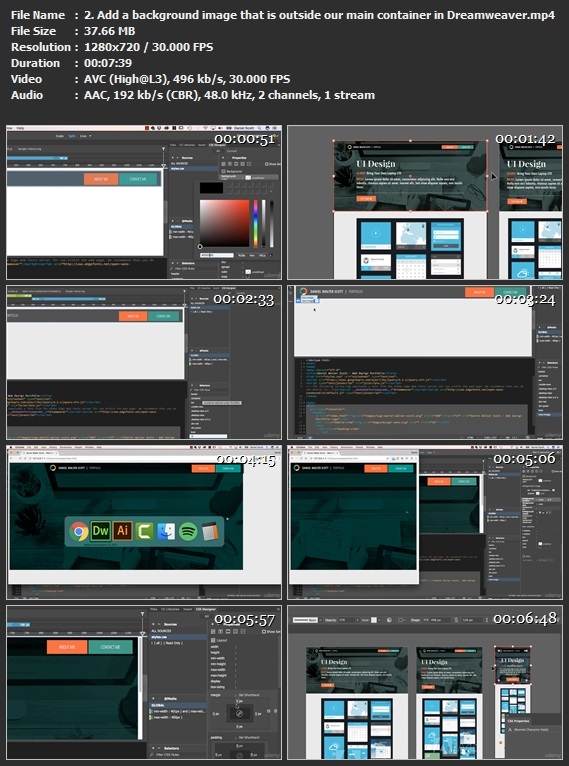Image resolution: width=569 pixels, height=766 pixels.
Task: Select the Spotify icon in the app switcher
Action: coord(188,532)
